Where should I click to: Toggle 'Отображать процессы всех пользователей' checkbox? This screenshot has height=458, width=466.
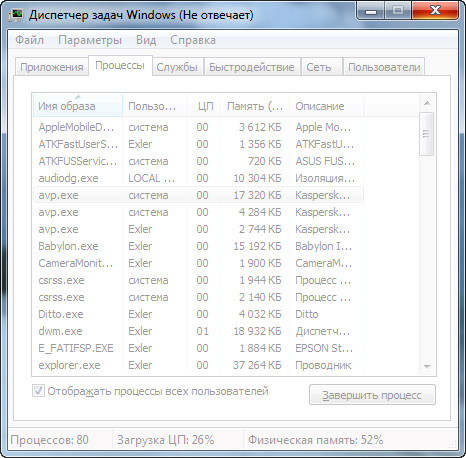tap(38, 391)
